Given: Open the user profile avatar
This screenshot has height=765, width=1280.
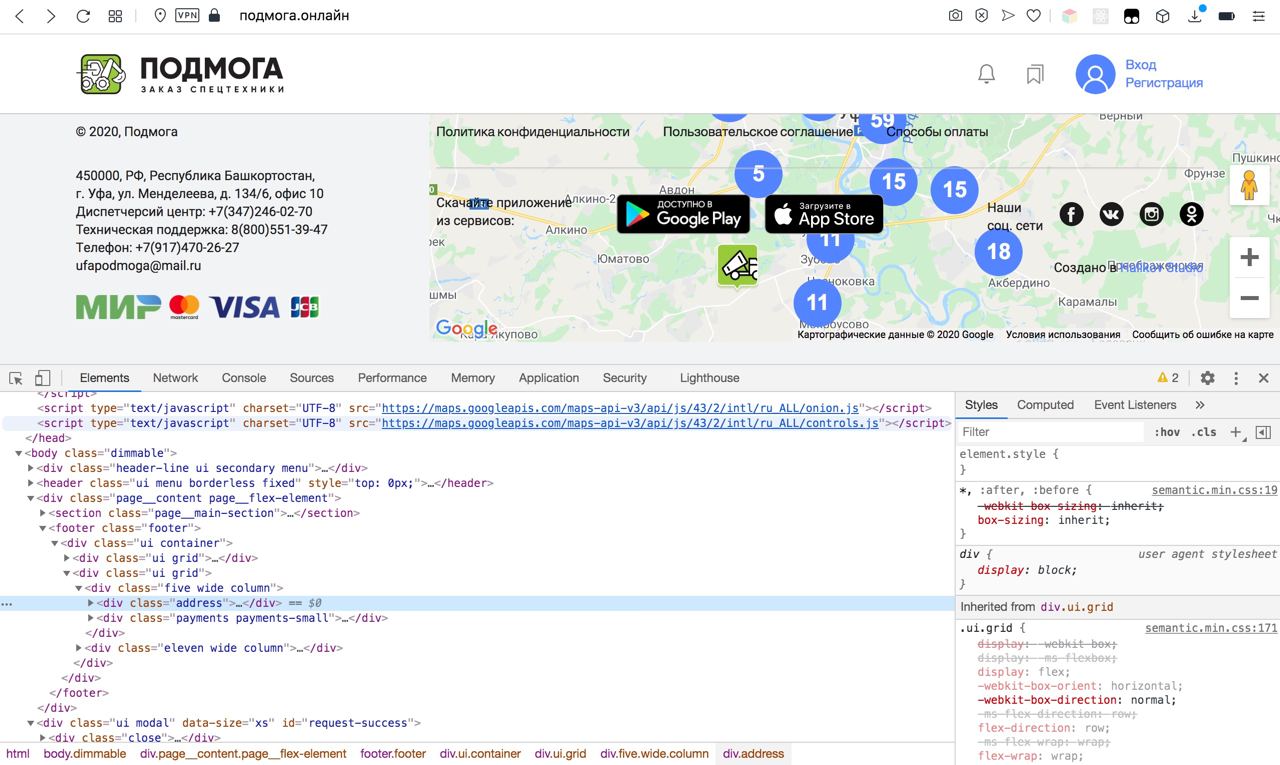Looking at the screenshot, I should [x=1095, y=74].
